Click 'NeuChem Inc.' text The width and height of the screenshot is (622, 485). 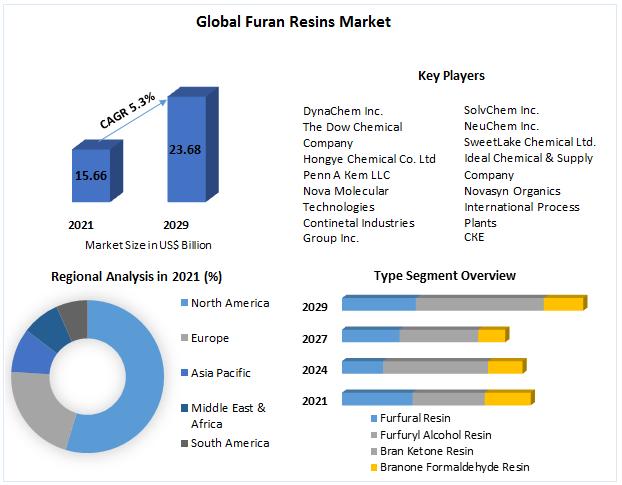[x=501, y=126]
